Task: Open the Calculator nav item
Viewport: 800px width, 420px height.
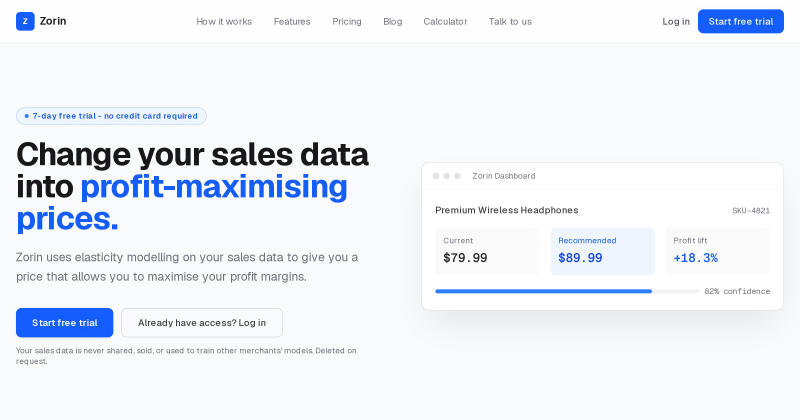Action: pos(445,21)
